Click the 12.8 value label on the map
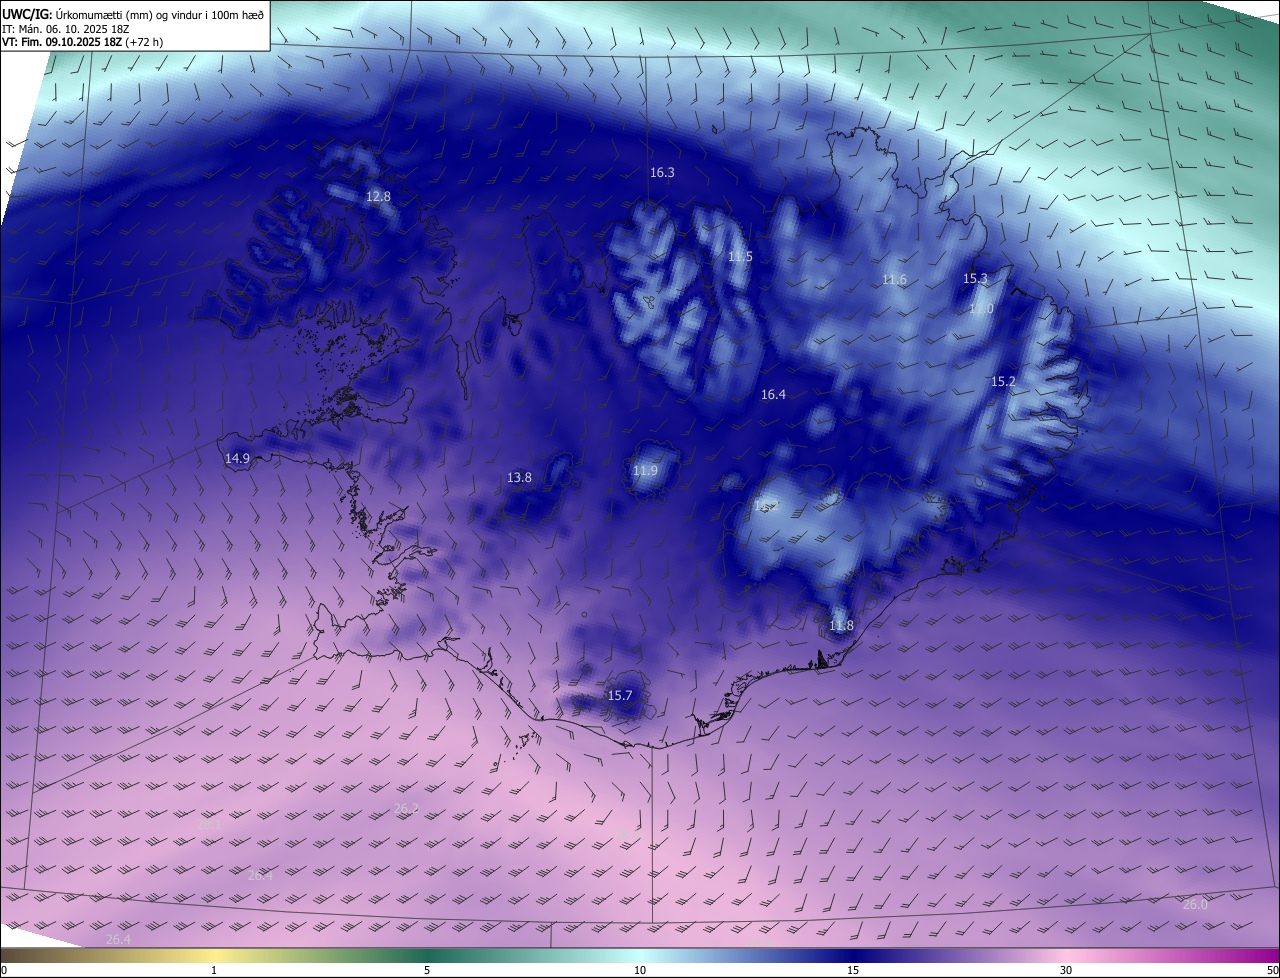The height and width of the screenshot is (978, 1280). [x=378, y=197]
